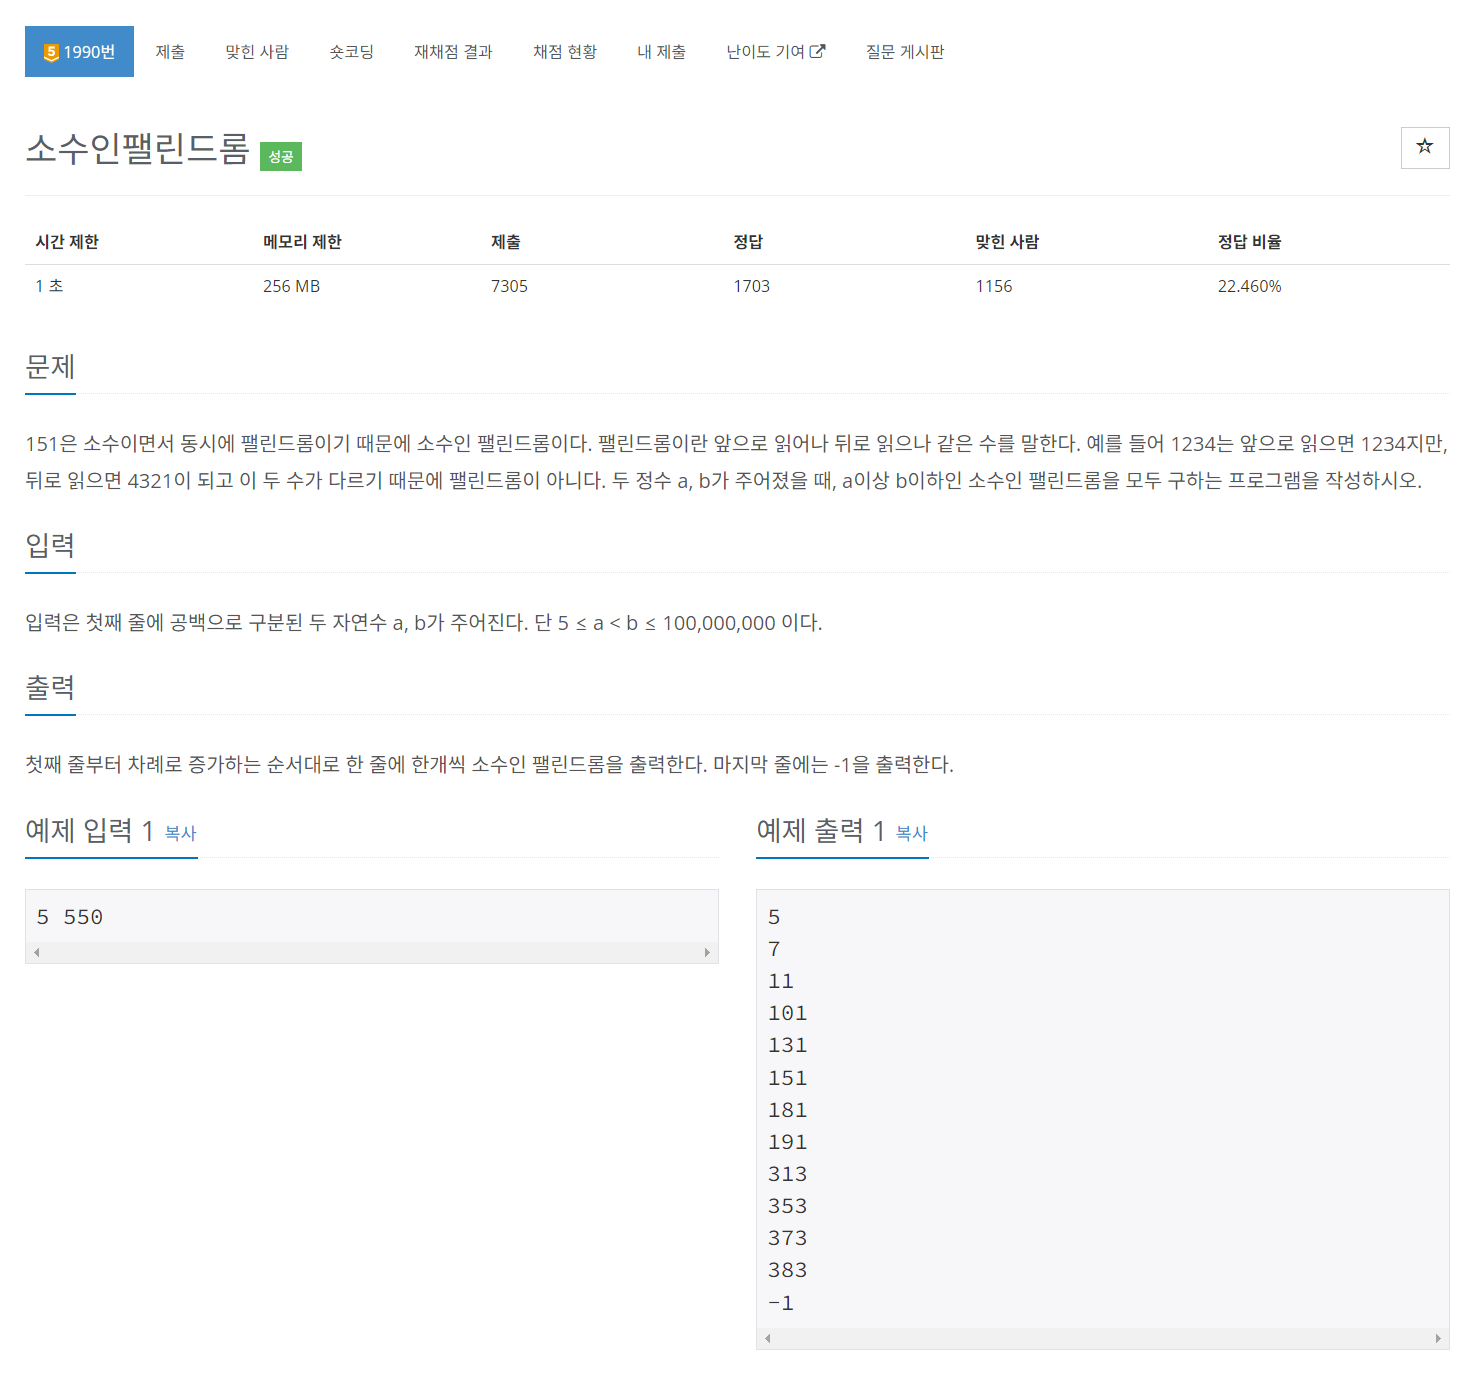Open the external link icon beside 난이도 기여
This screenshot has width=1472, height=1373.
tap(820, 51)
